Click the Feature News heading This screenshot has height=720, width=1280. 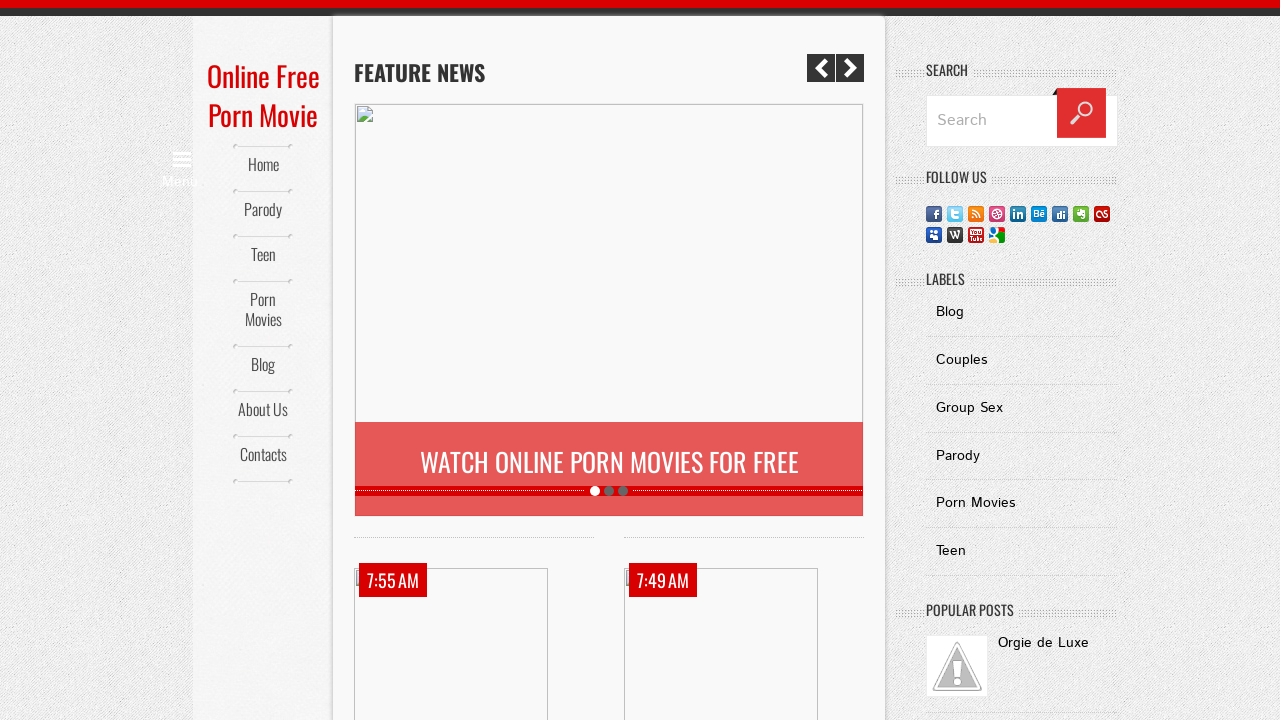pyautogui.click(x=420, y=73)
